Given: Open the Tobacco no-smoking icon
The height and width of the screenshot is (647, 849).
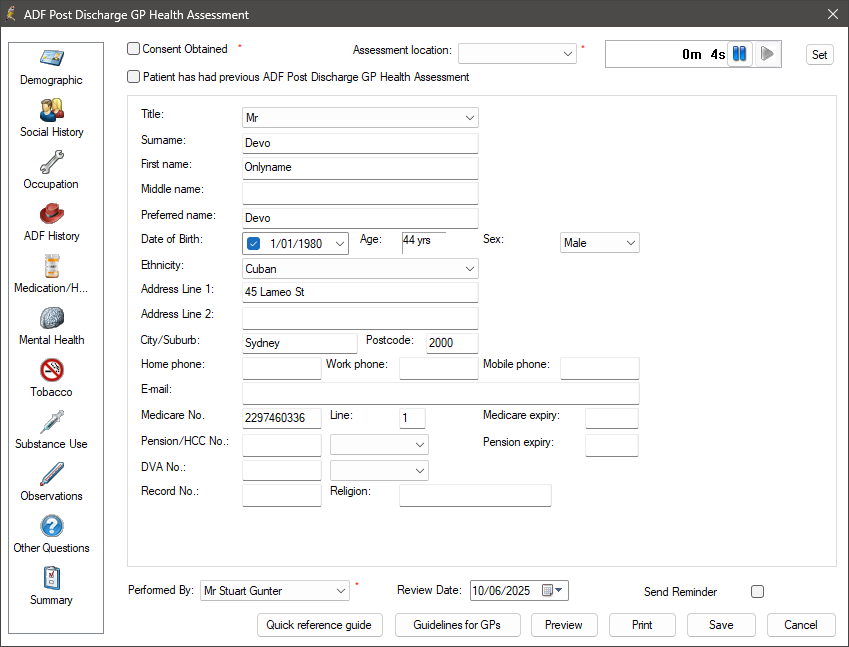Looking at the screenshot, I should point(51,370).
